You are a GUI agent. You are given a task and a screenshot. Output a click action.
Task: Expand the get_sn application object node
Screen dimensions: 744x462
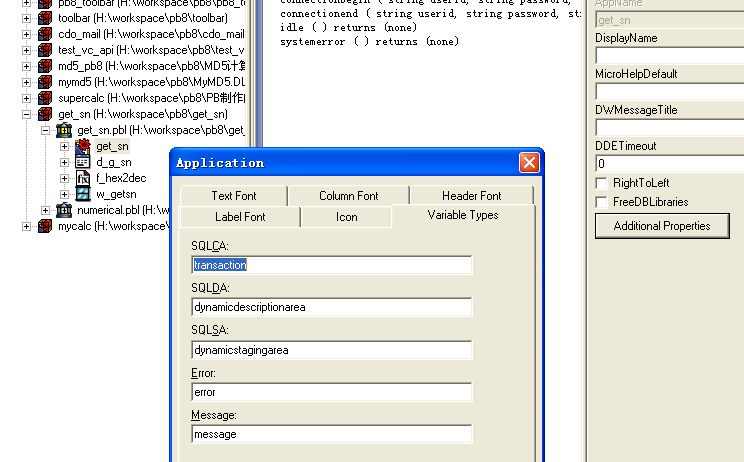tap(65, 147)
